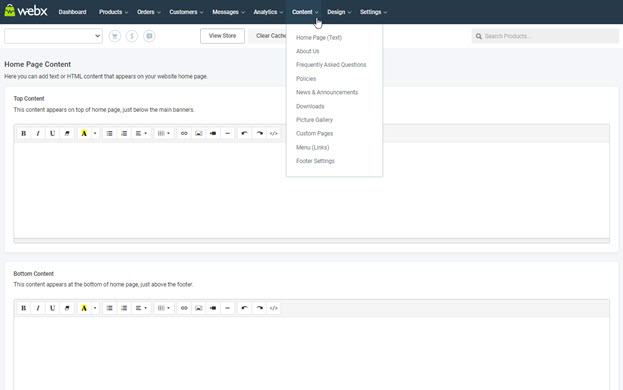Open code view in Bottom Content editor
The height and width of the screenshot is (390, 623).
pos(274,308)
